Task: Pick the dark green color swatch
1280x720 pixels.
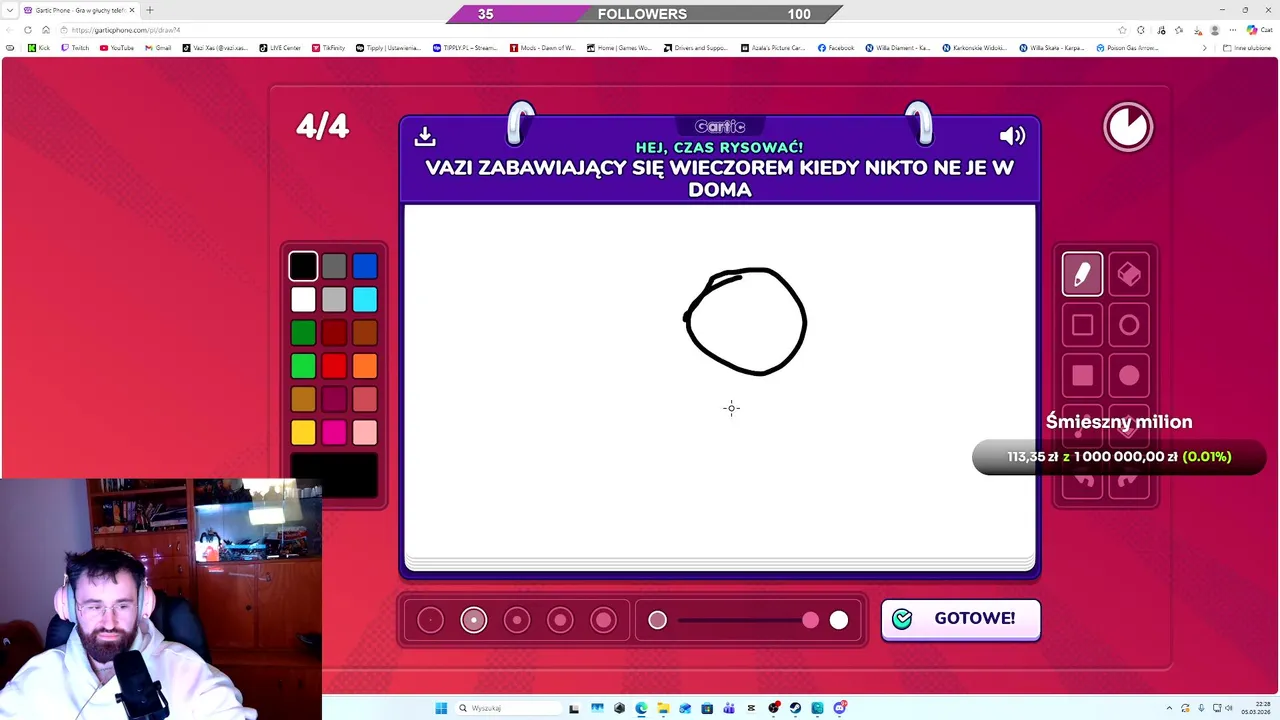Action: (303, 332)
